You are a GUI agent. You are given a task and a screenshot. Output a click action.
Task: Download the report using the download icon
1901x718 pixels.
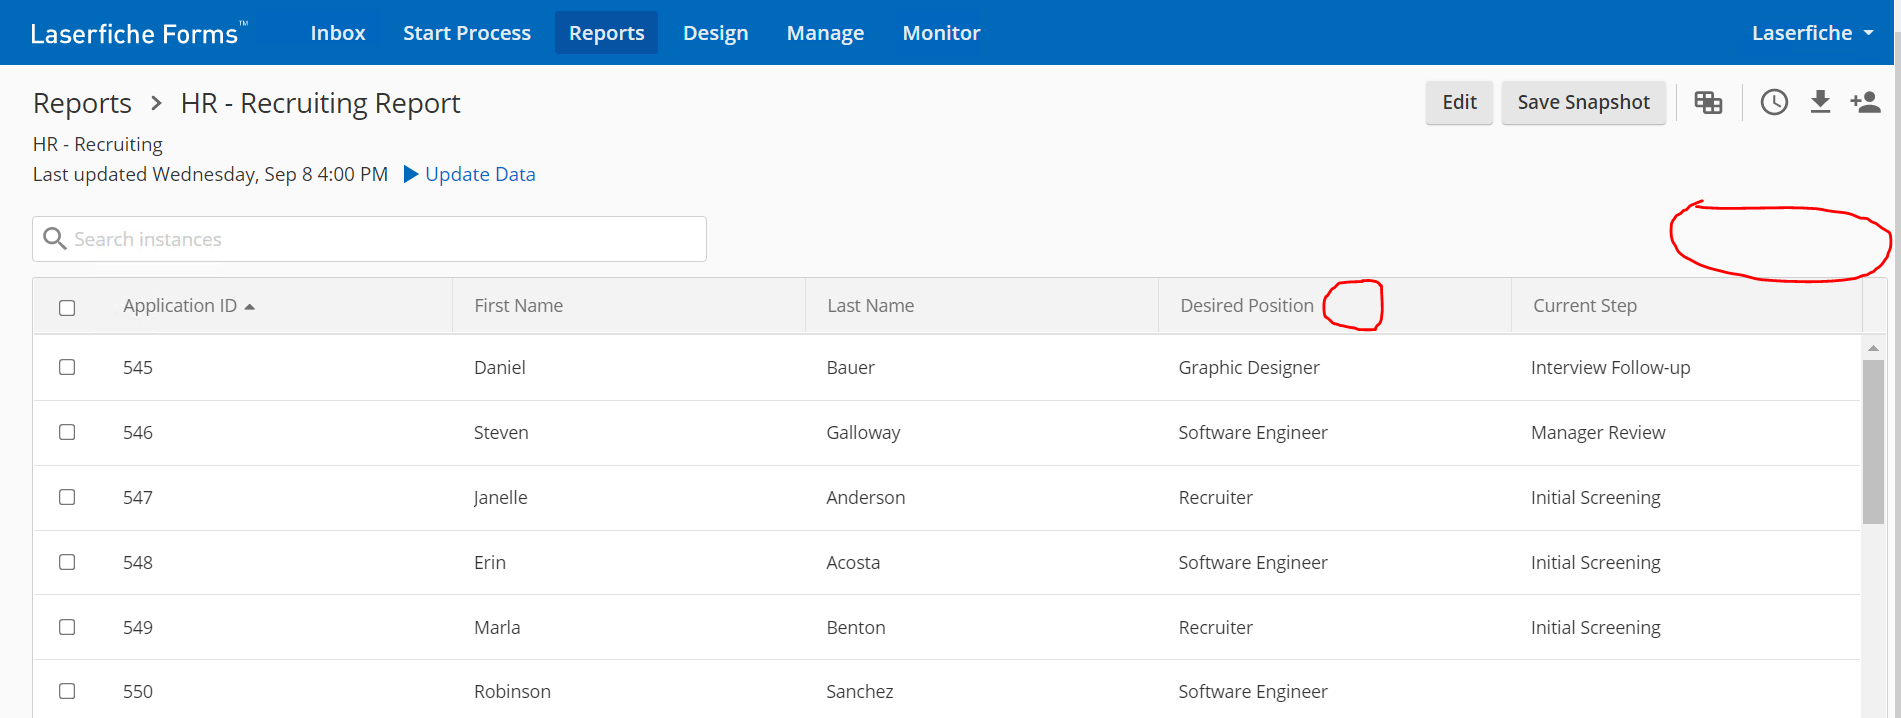pos(1820,102)
